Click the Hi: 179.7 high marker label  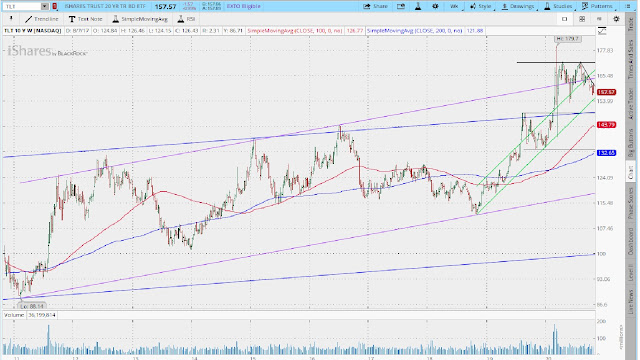(x=568, y=39)
